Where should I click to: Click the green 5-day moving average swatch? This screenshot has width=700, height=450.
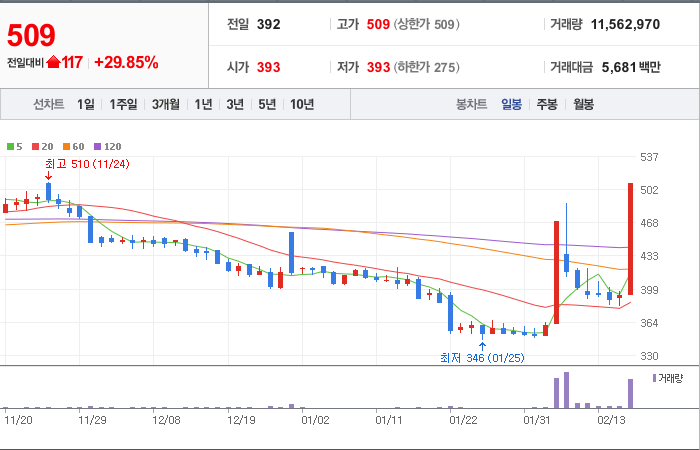click(x=10, y=146)
